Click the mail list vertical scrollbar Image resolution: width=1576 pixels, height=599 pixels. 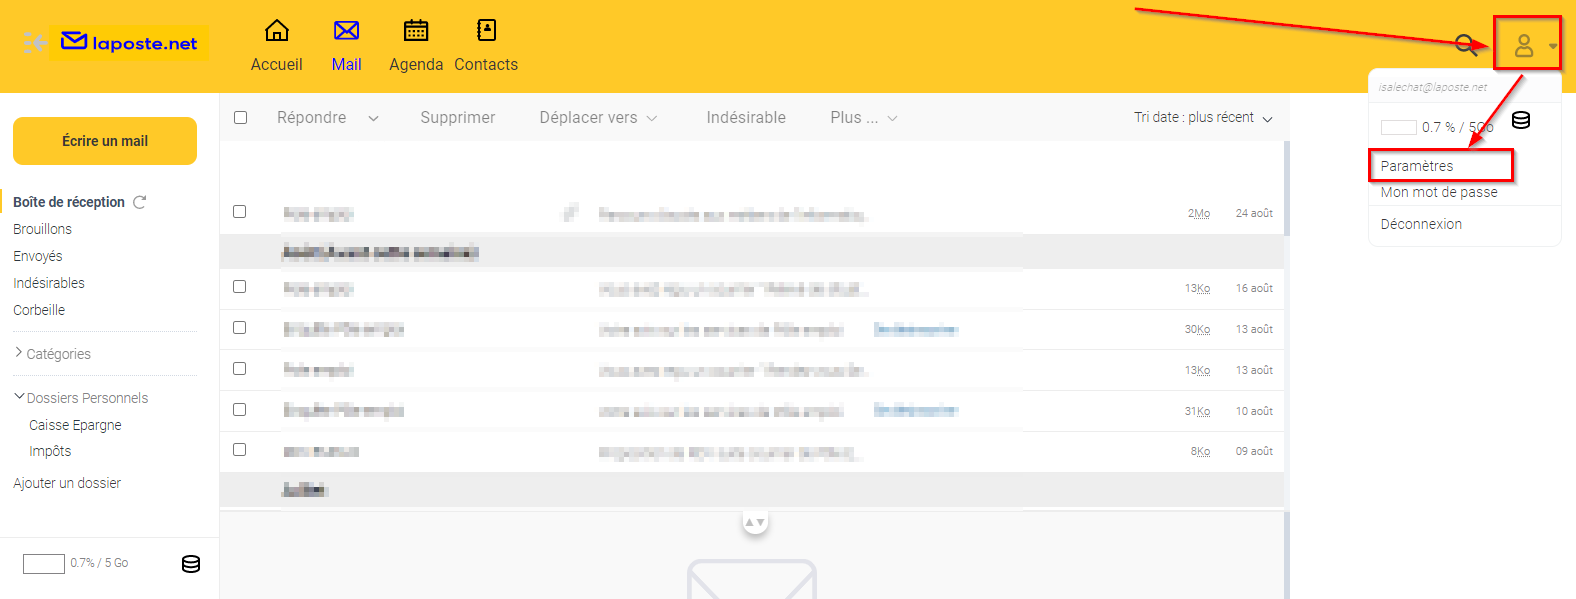pyautogui.click(x=1287, y=188)
